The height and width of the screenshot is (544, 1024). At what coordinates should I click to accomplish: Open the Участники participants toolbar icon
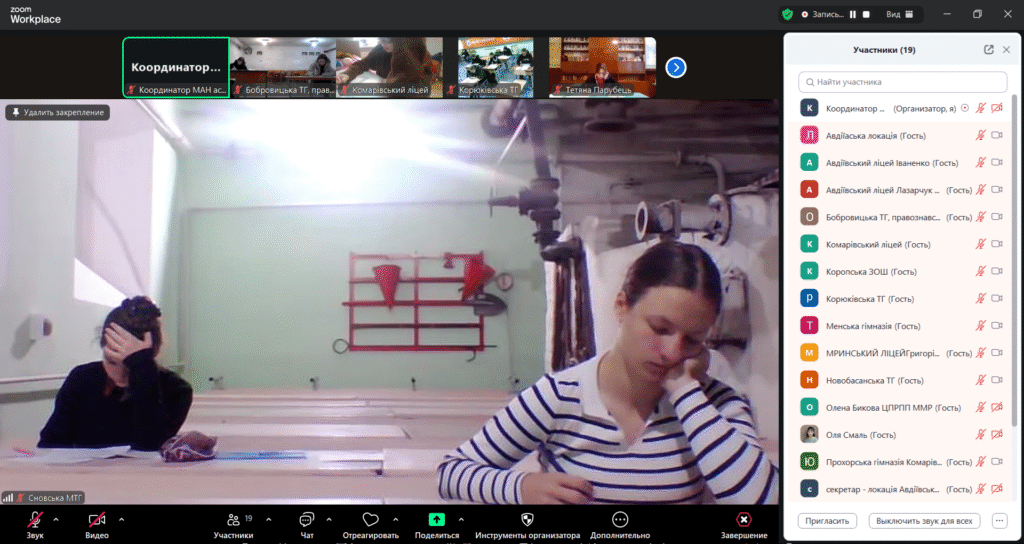[x=233, y=520]
